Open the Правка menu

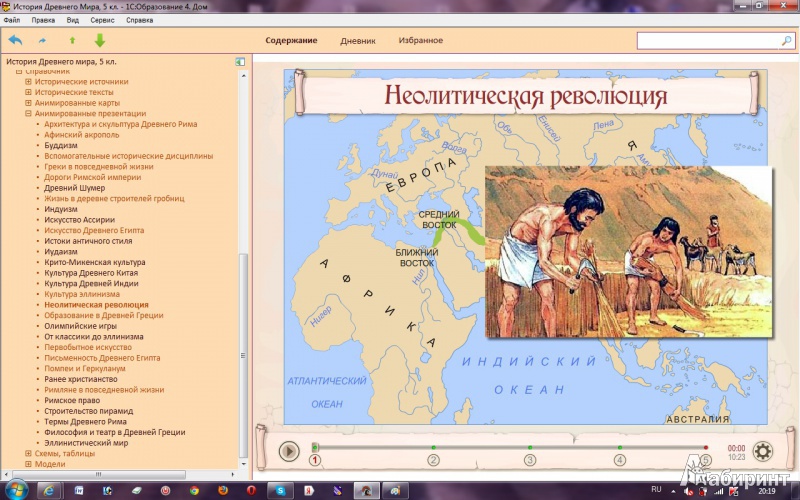coord(43,20)
